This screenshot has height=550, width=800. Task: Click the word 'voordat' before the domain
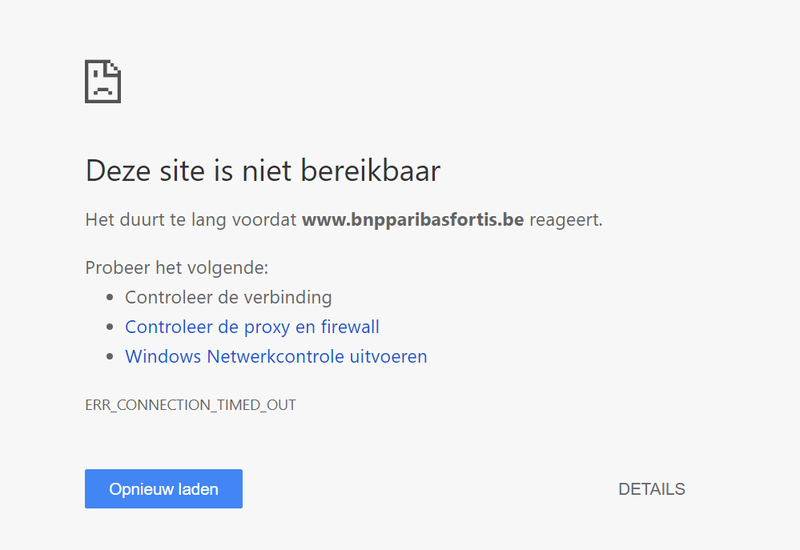[x=264, y=219]
